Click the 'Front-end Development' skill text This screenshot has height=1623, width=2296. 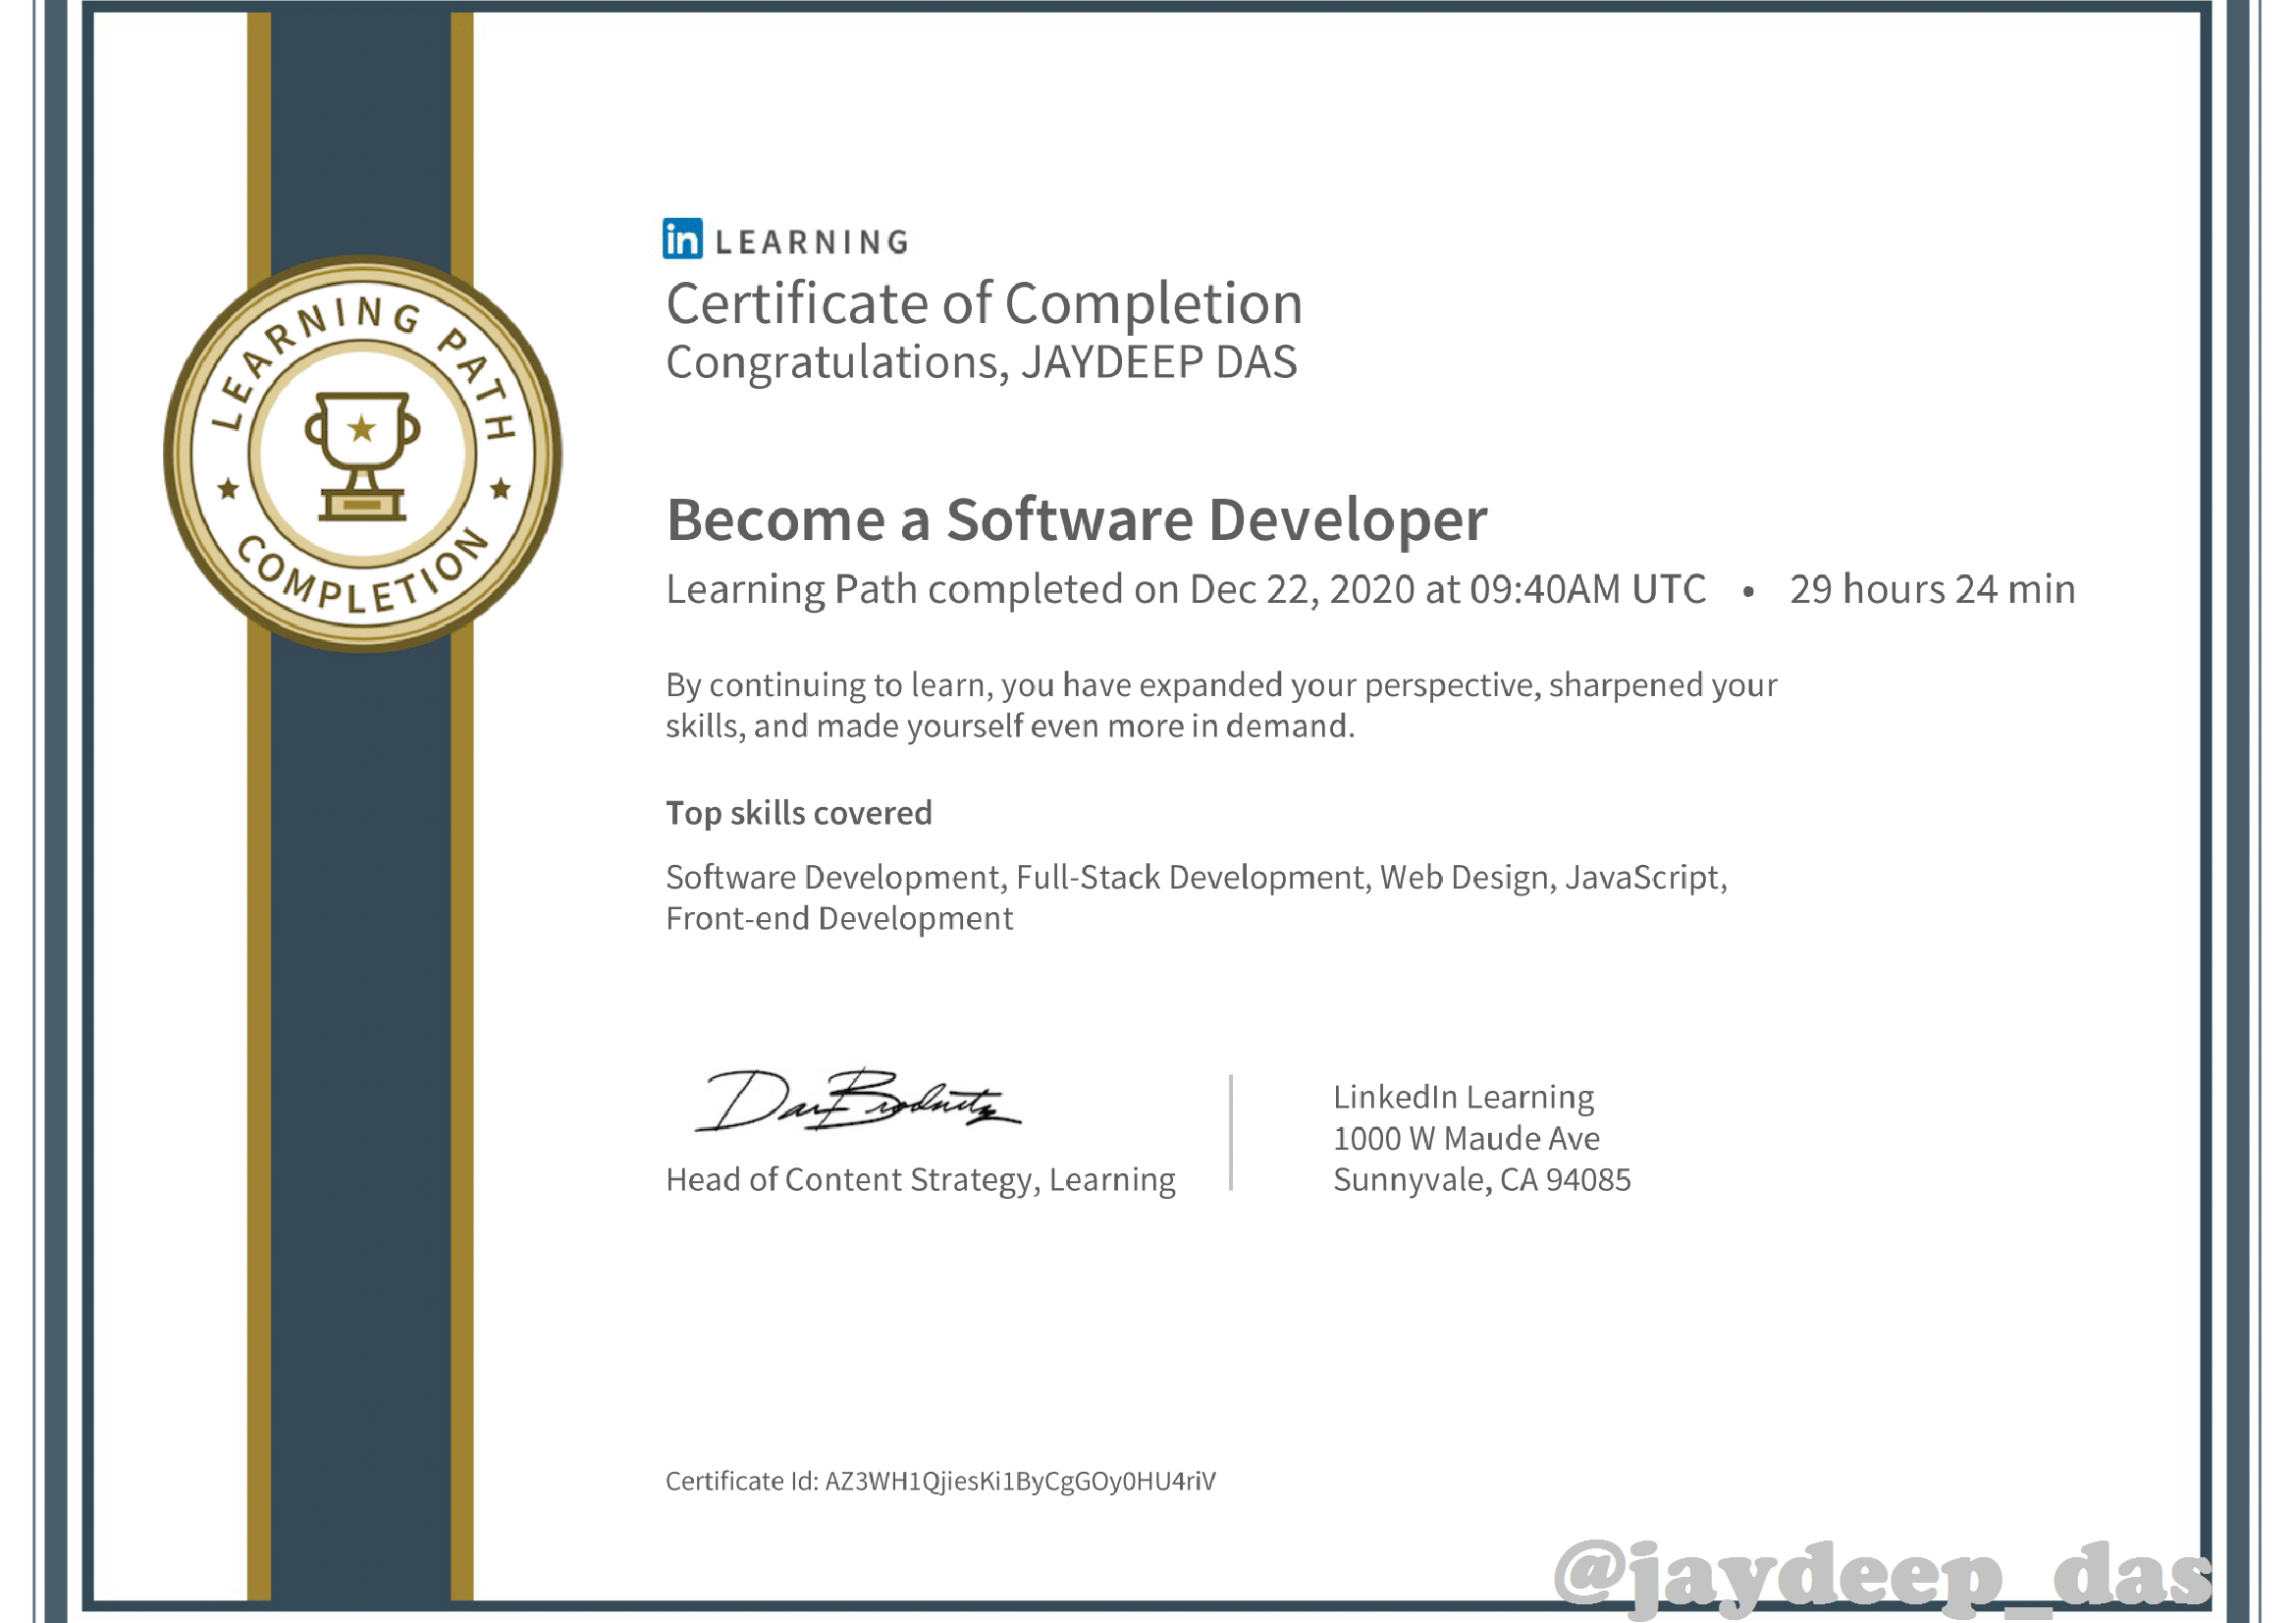[x=839, y=918]
